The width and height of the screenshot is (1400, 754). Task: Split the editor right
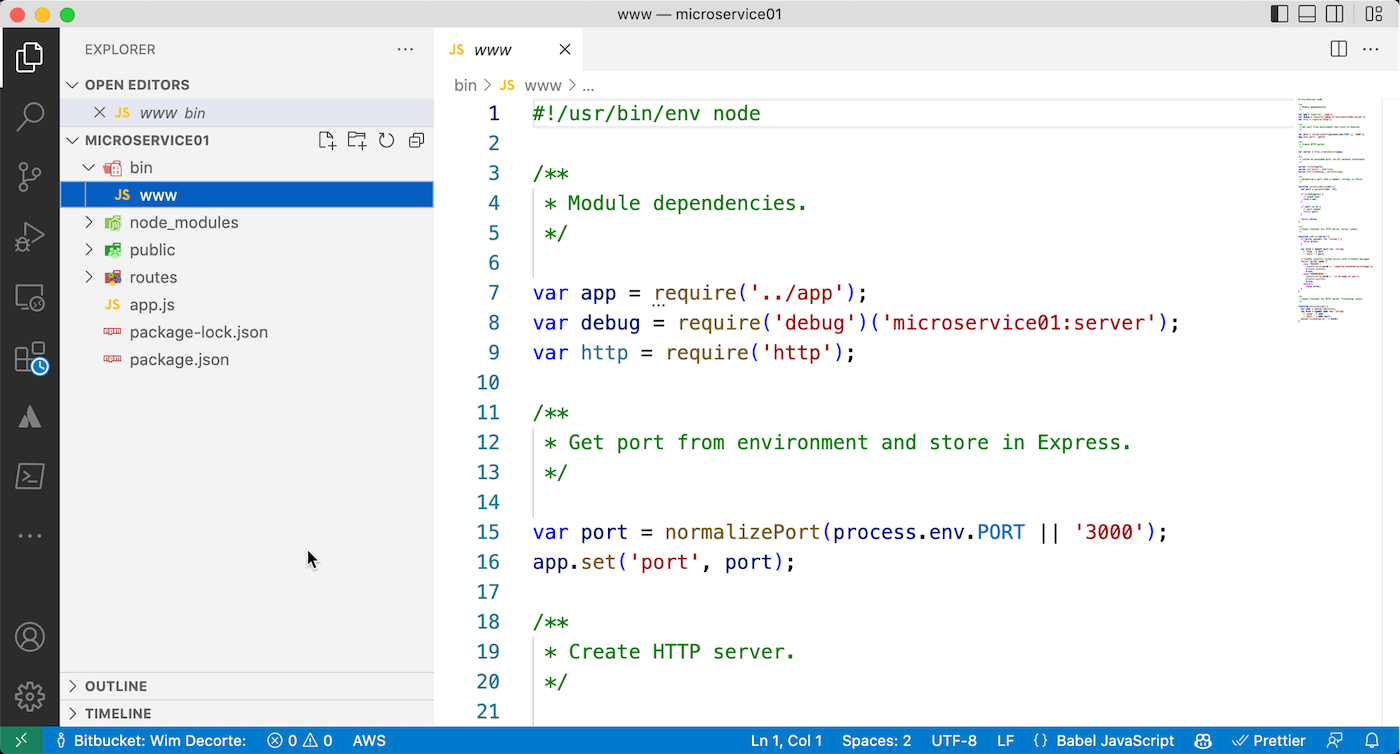(x=1339, y=49)
